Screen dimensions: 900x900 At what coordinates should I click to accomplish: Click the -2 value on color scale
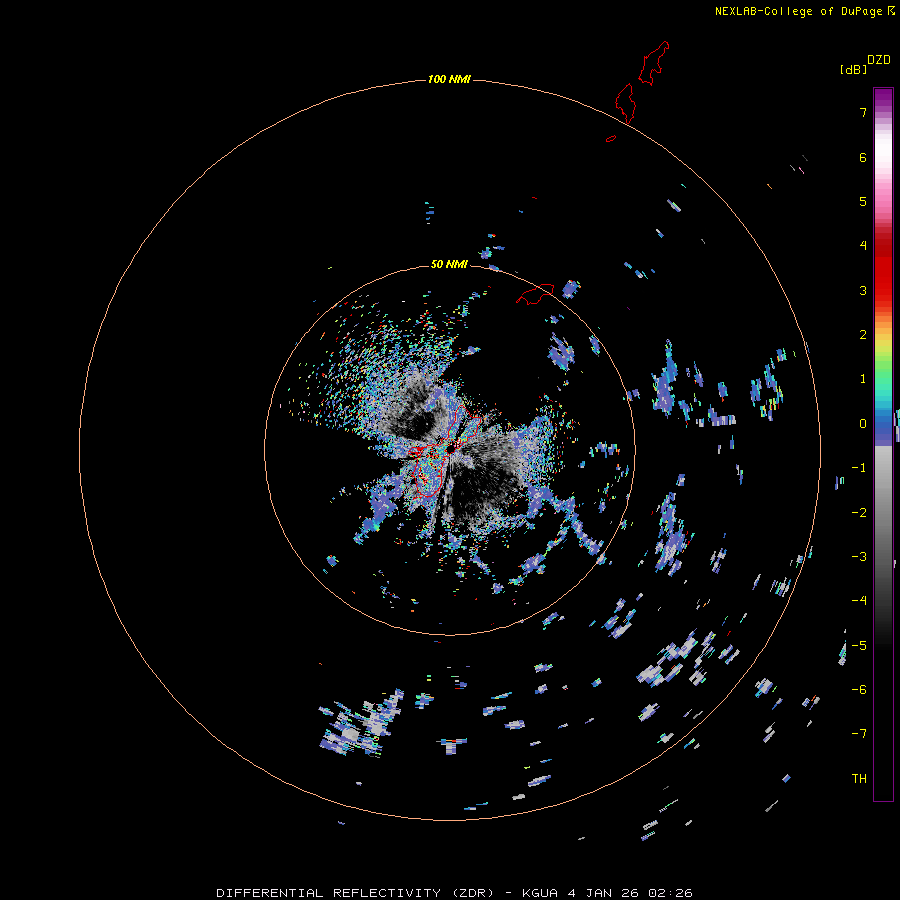pyautogui.click(x=859, y=513)
